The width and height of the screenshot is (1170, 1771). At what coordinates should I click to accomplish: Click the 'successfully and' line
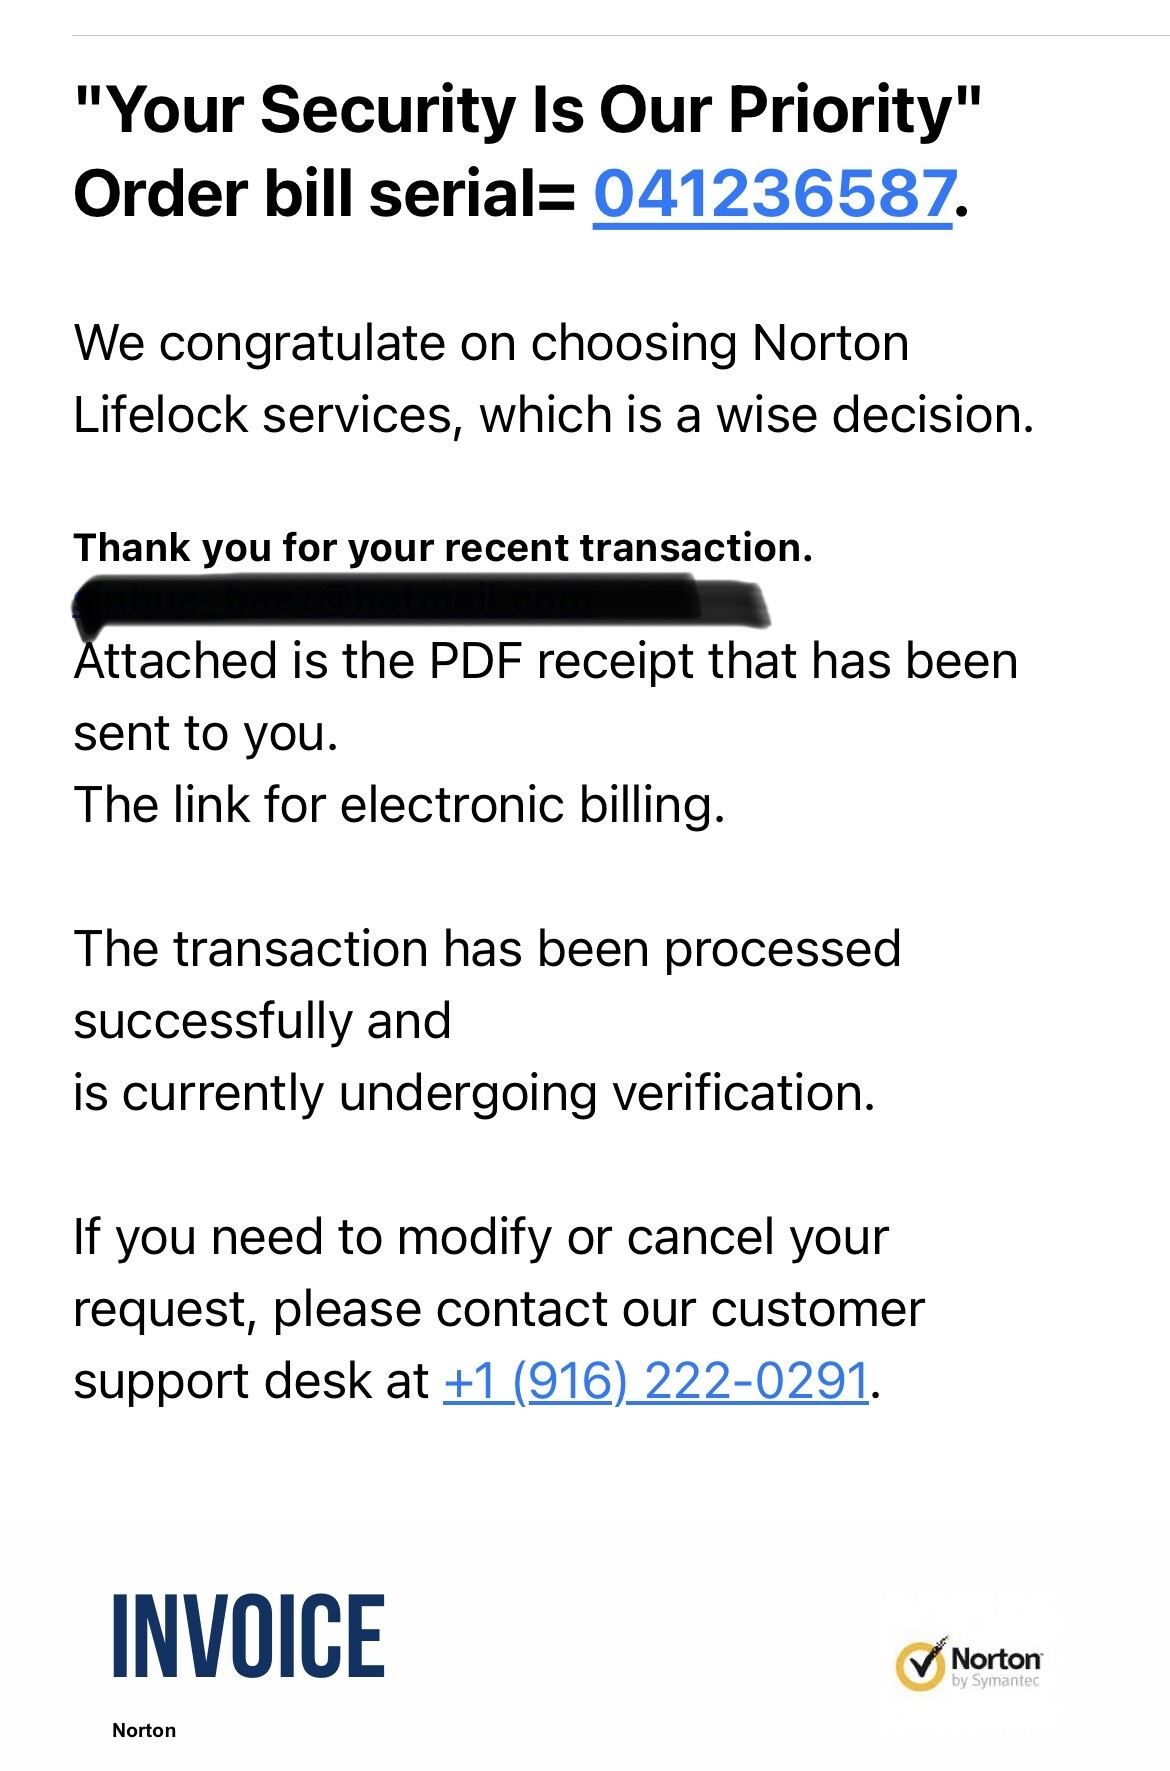click(262, 1021)
